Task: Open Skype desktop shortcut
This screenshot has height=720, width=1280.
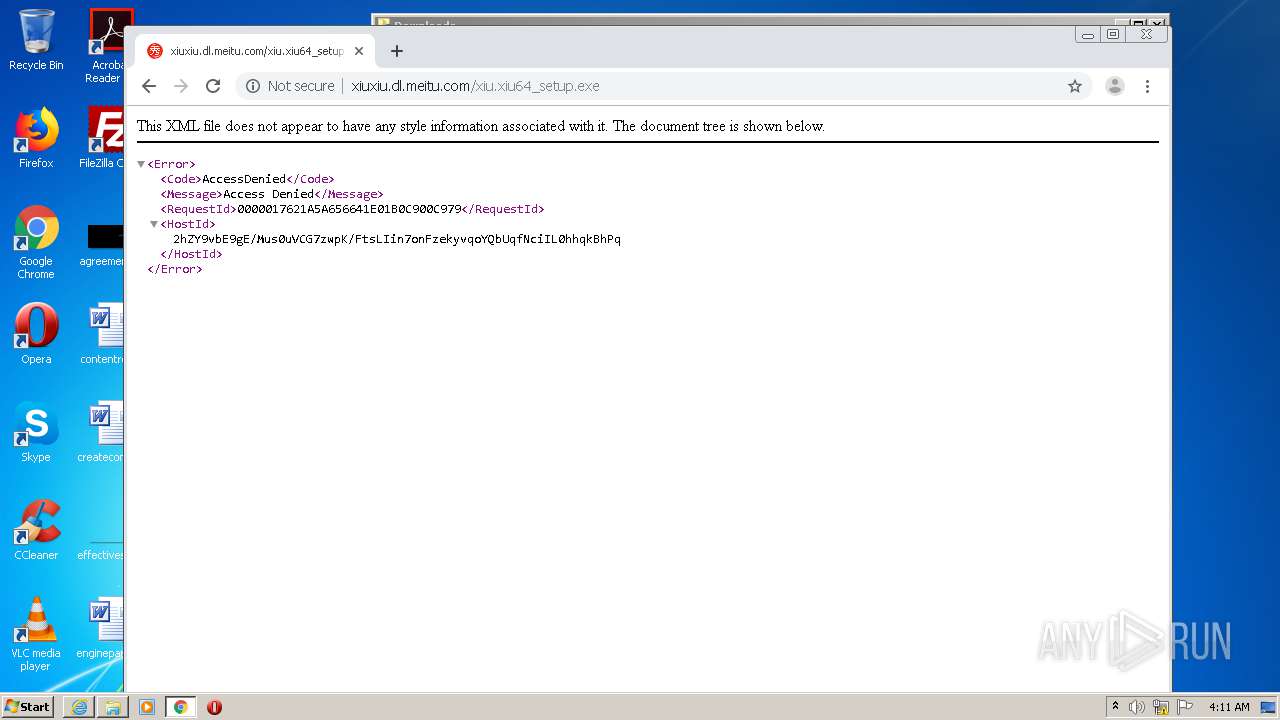Action: [36, 432]
